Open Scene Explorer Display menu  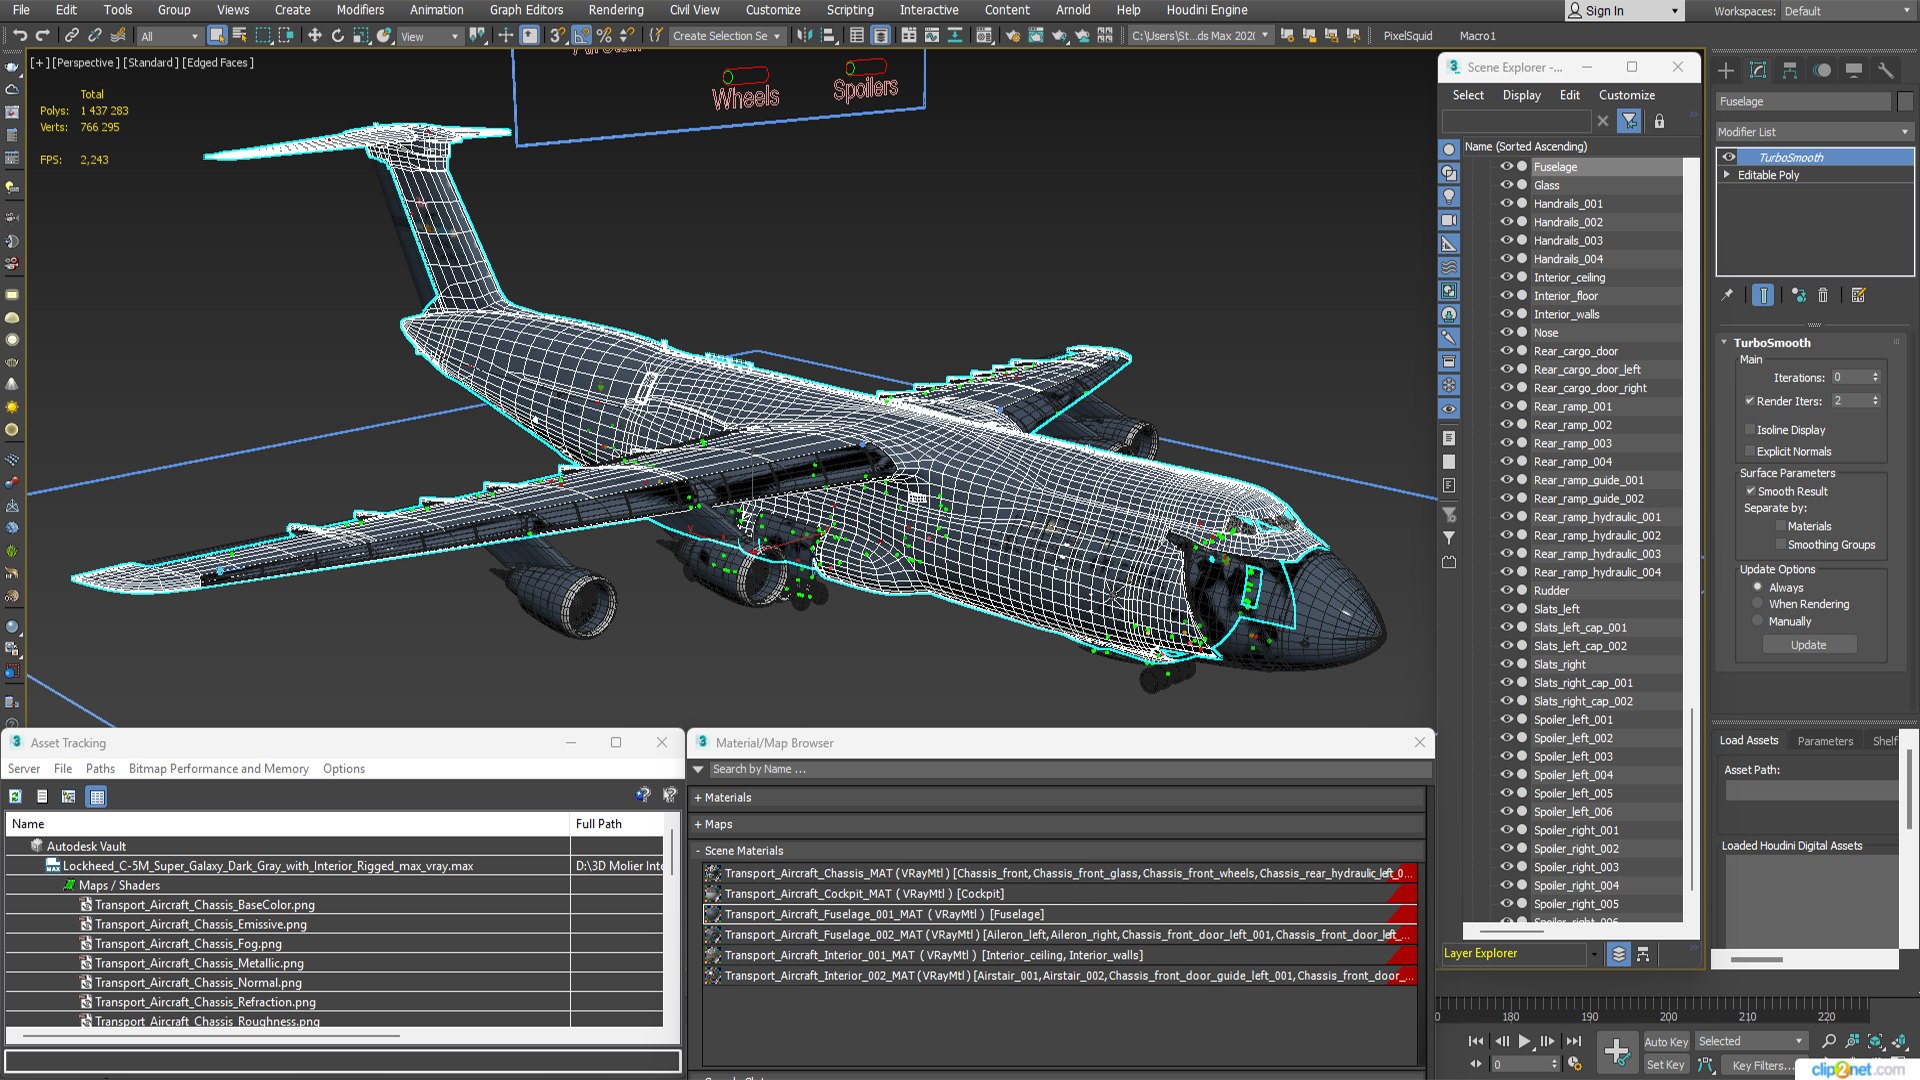tap(1521, 95)
